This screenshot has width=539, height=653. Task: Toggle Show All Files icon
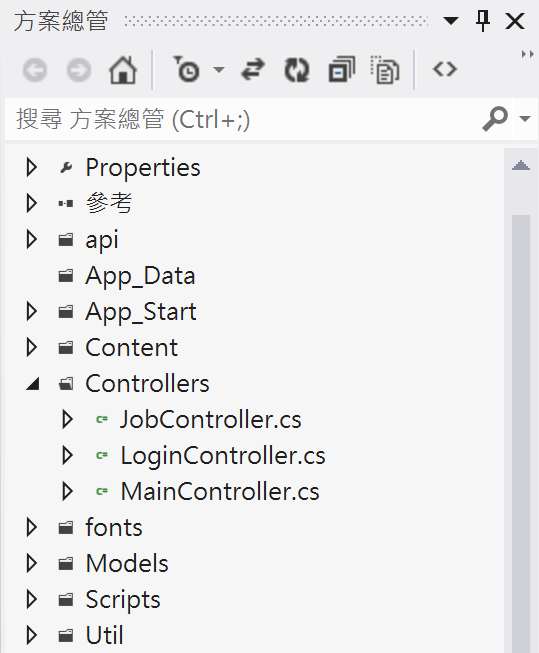point(385,70)
